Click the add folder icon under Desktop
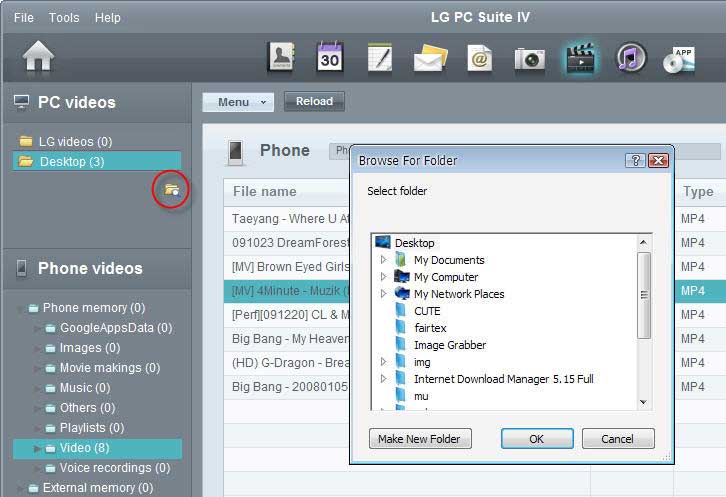The width and height of the screenshot is (726, 497). pyautogui.click(x=171, y=189)
